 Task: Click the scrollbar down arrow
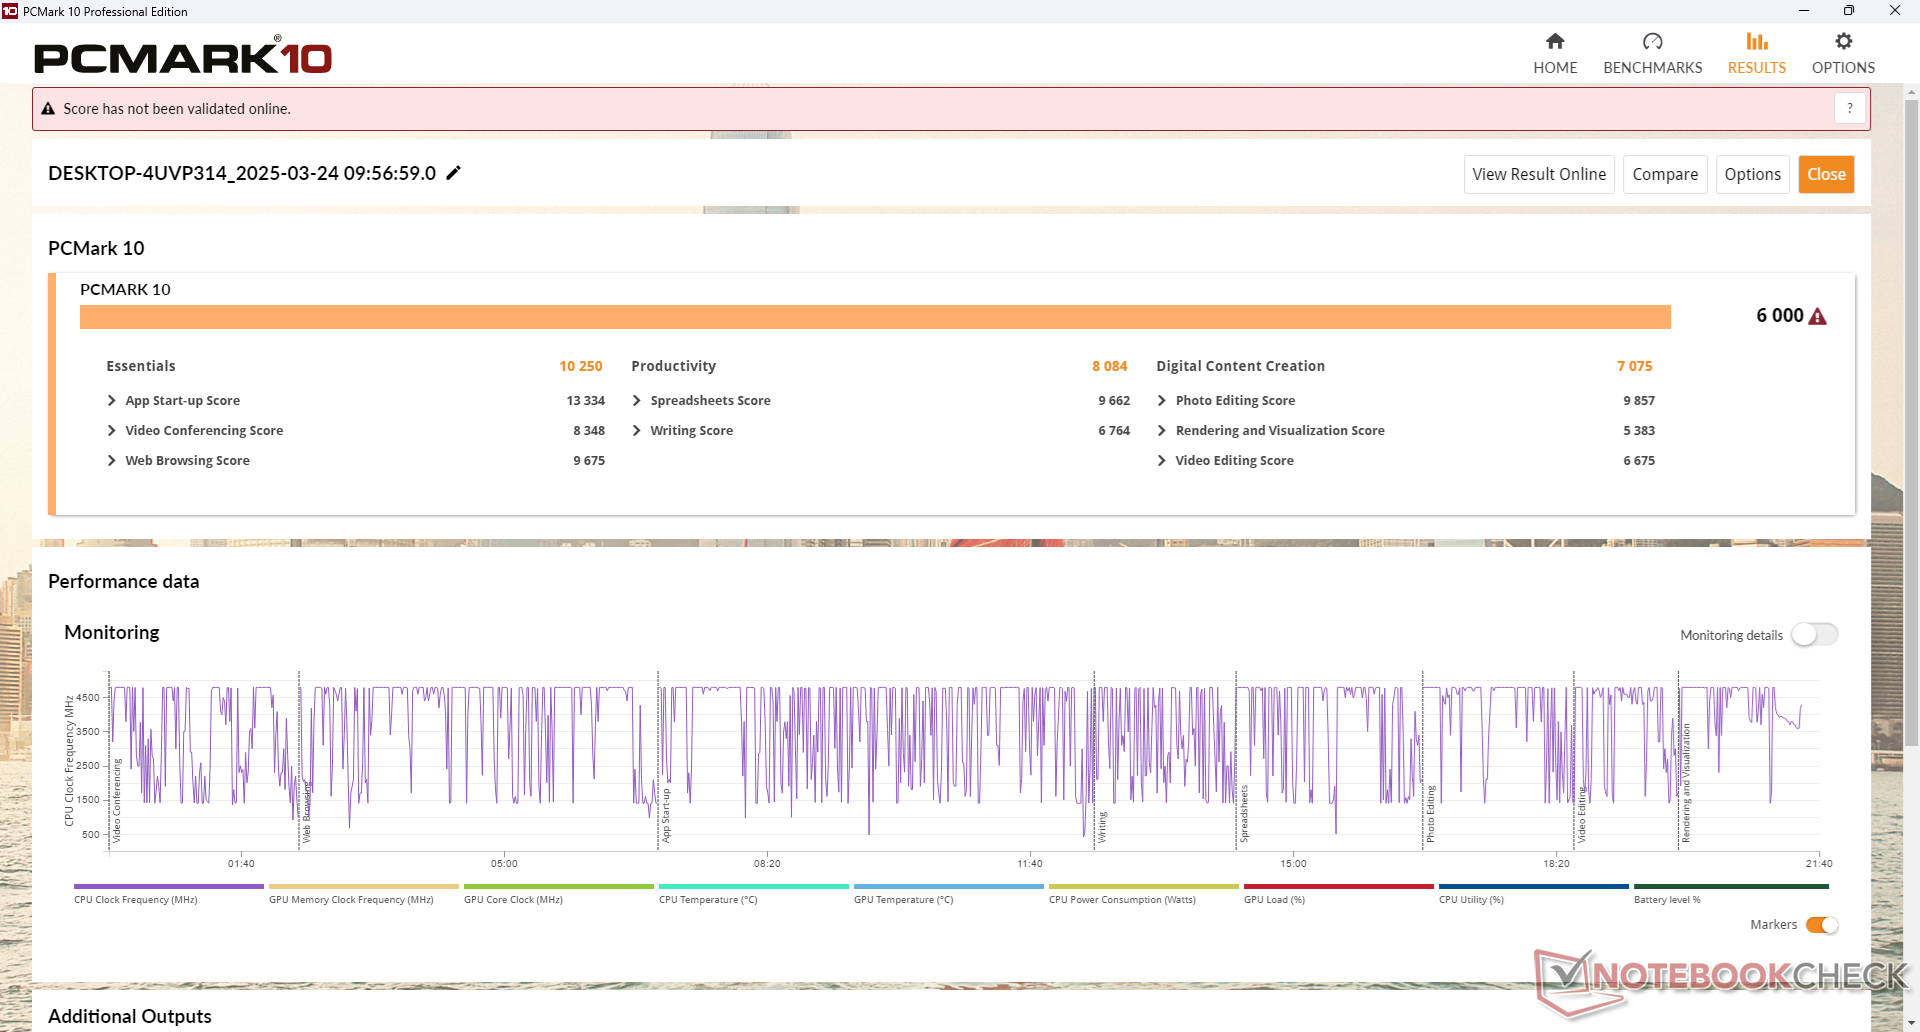tap(1911, 1023)
